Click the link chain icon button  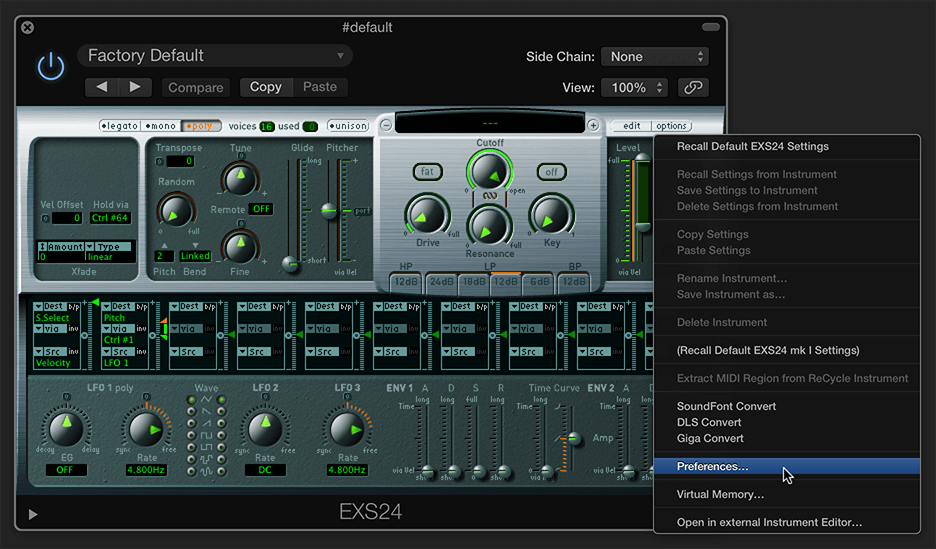pyautogui.click(x=693, y=88)
